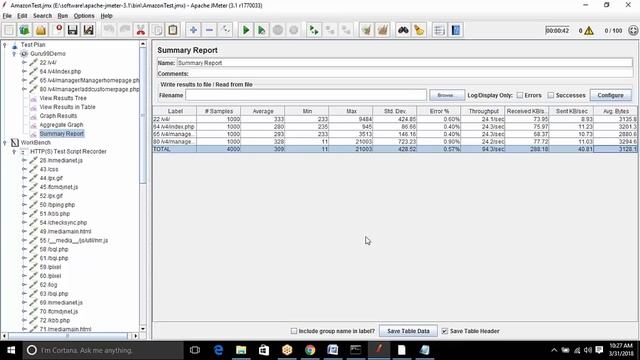
Task: Start the test with green play icon
Action: tap(246, 30)
